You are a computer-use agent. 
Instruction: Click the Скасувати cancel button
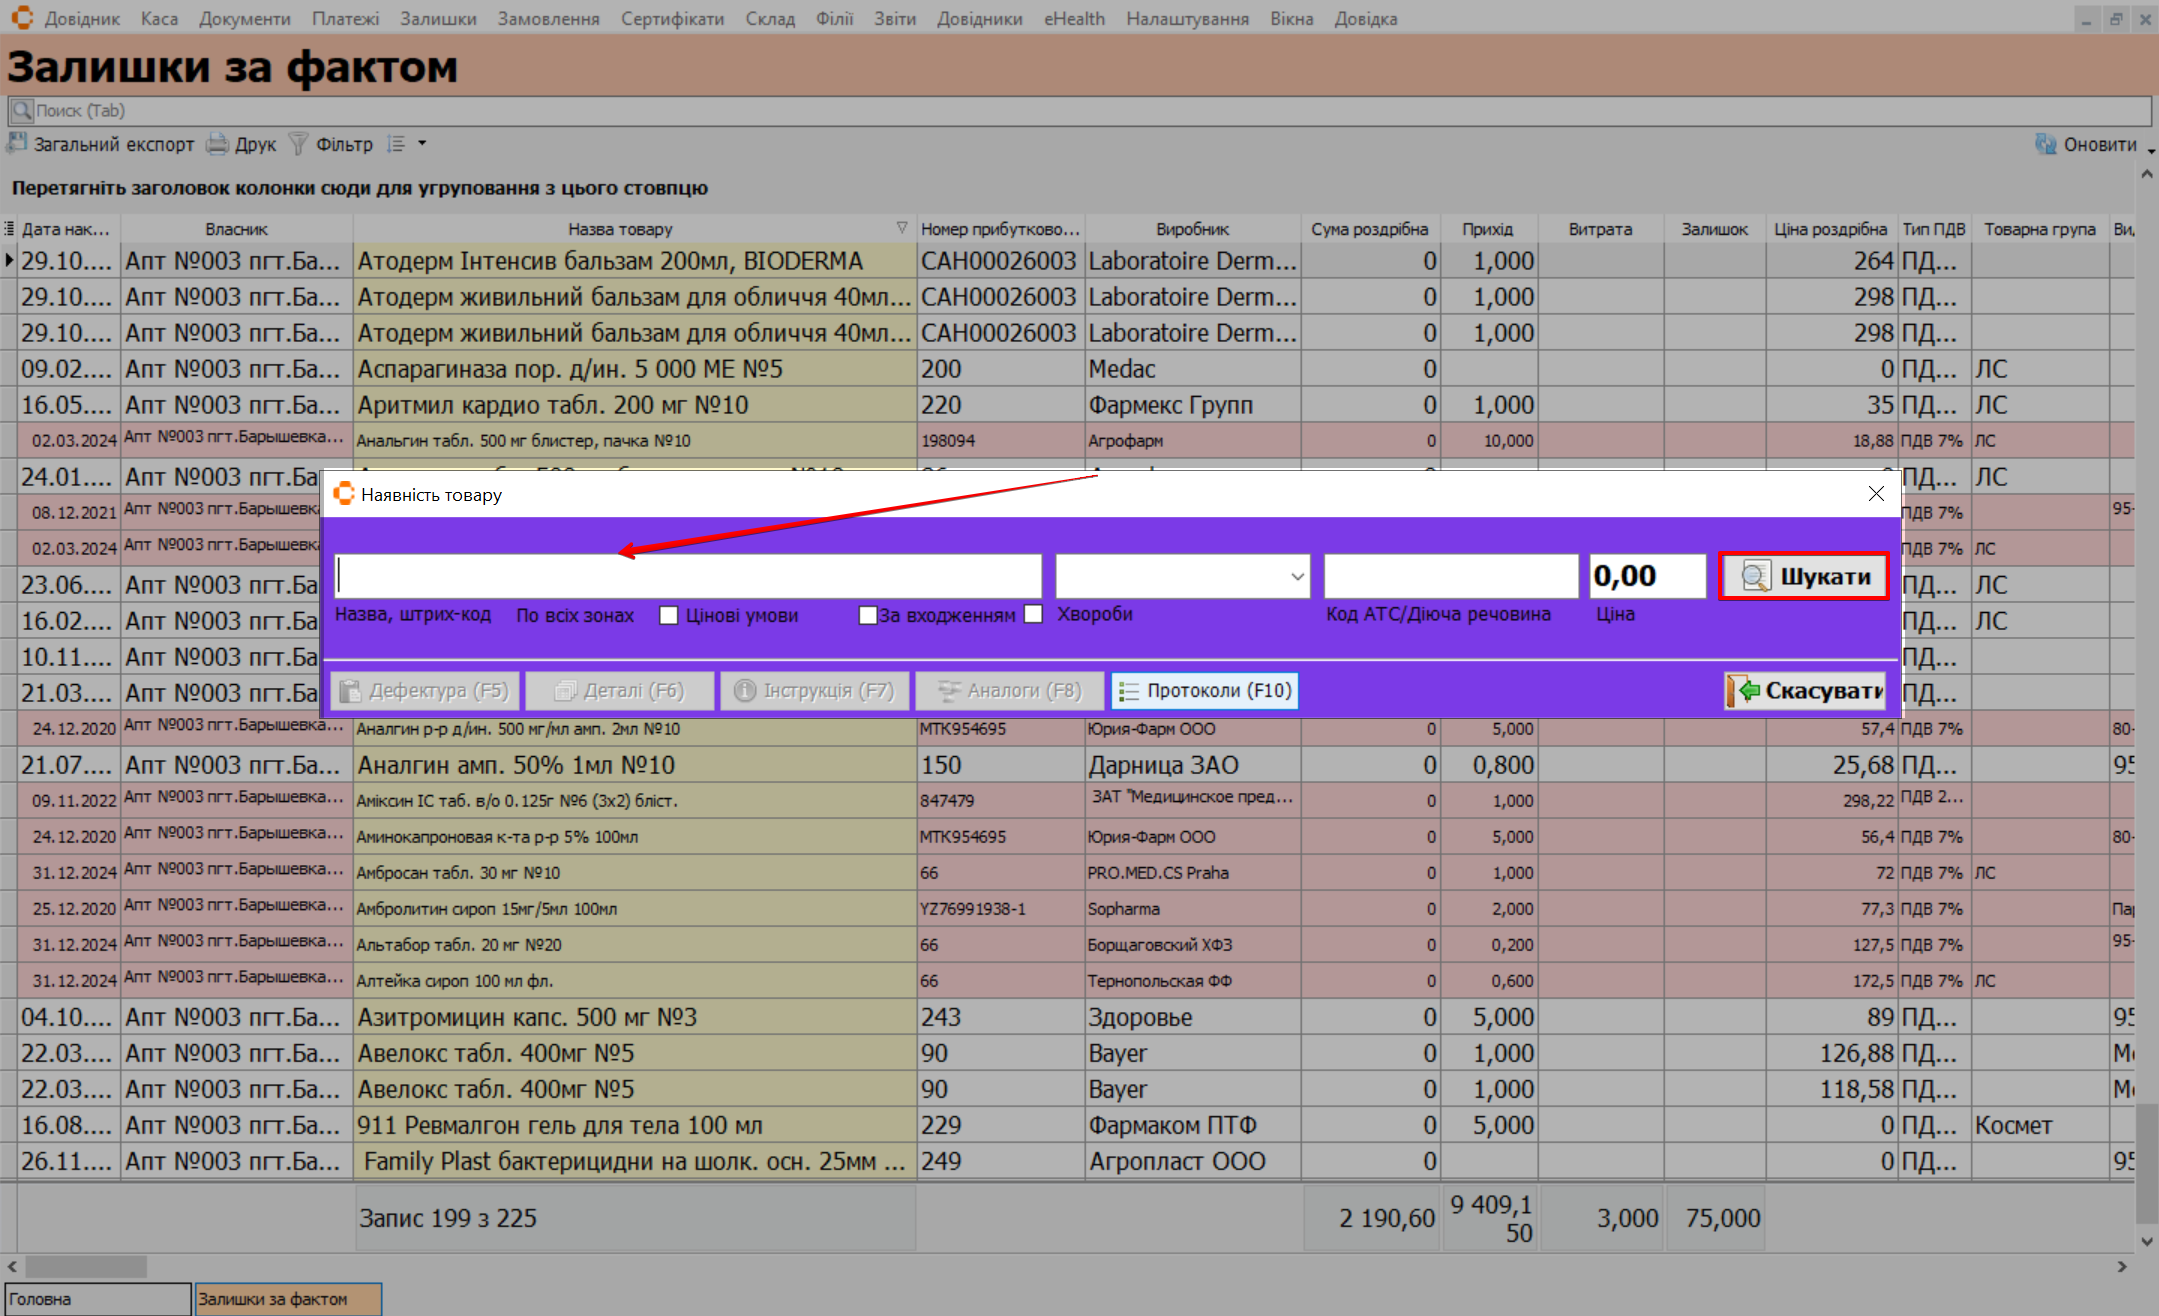pos(1806,690)
